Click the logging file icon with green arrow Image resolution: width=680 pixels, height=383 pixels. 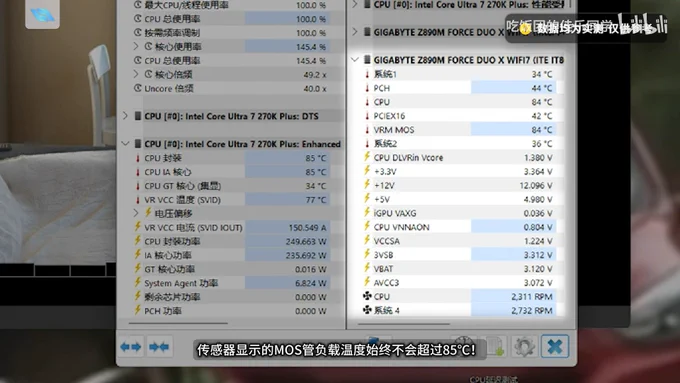point(495,347)
